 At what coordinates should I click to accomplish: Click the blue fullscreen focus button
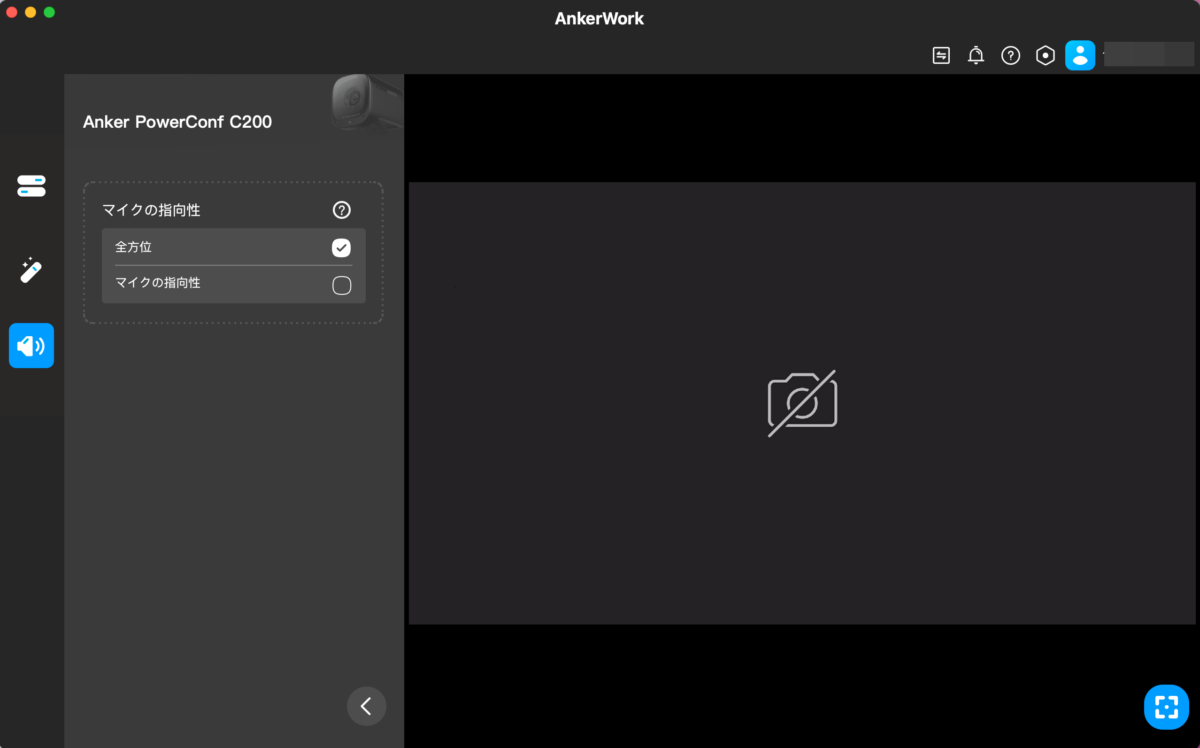coord(1166,707)
